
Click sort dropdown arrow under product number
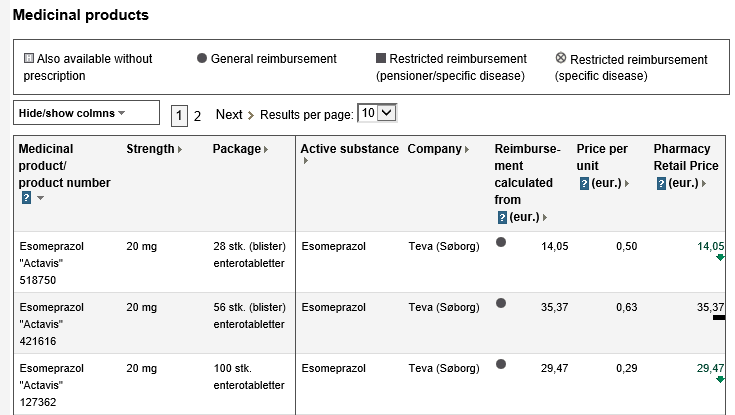[40, 198]
